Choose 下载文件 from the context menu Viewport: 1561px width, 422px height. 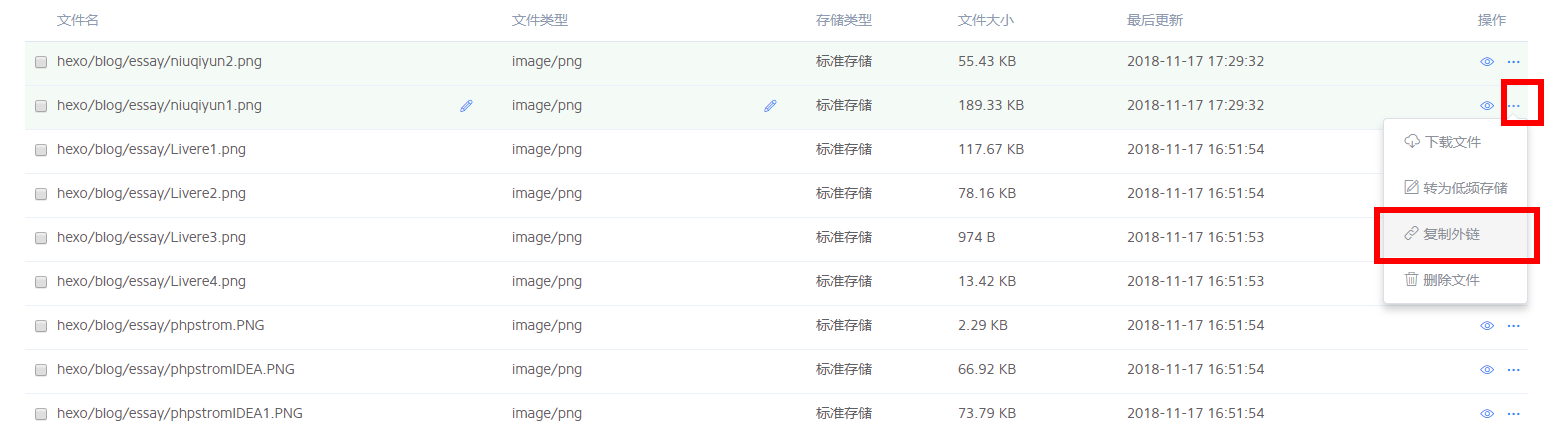pyautogui.click(x=1454, y=142)
